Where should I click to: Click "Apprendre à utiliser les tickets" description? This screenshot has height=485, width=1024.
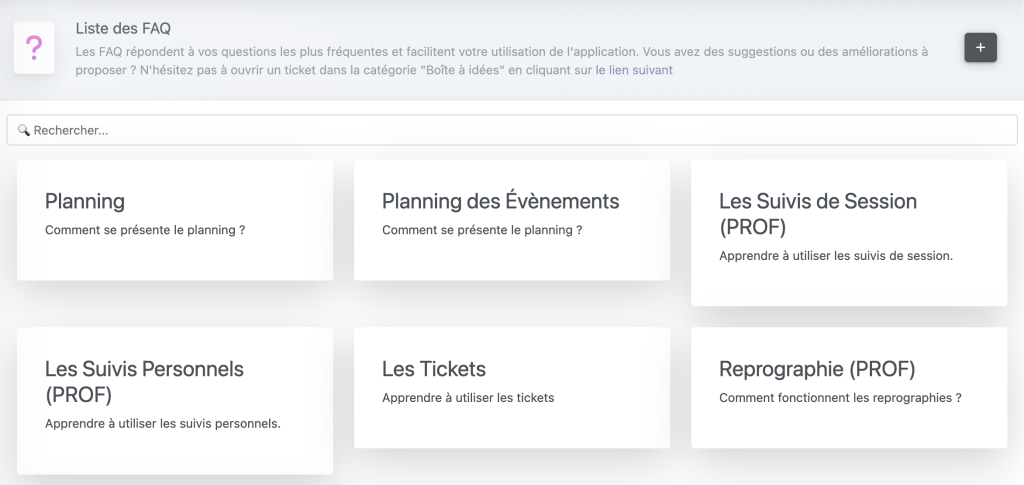click(x=468, y=398)
